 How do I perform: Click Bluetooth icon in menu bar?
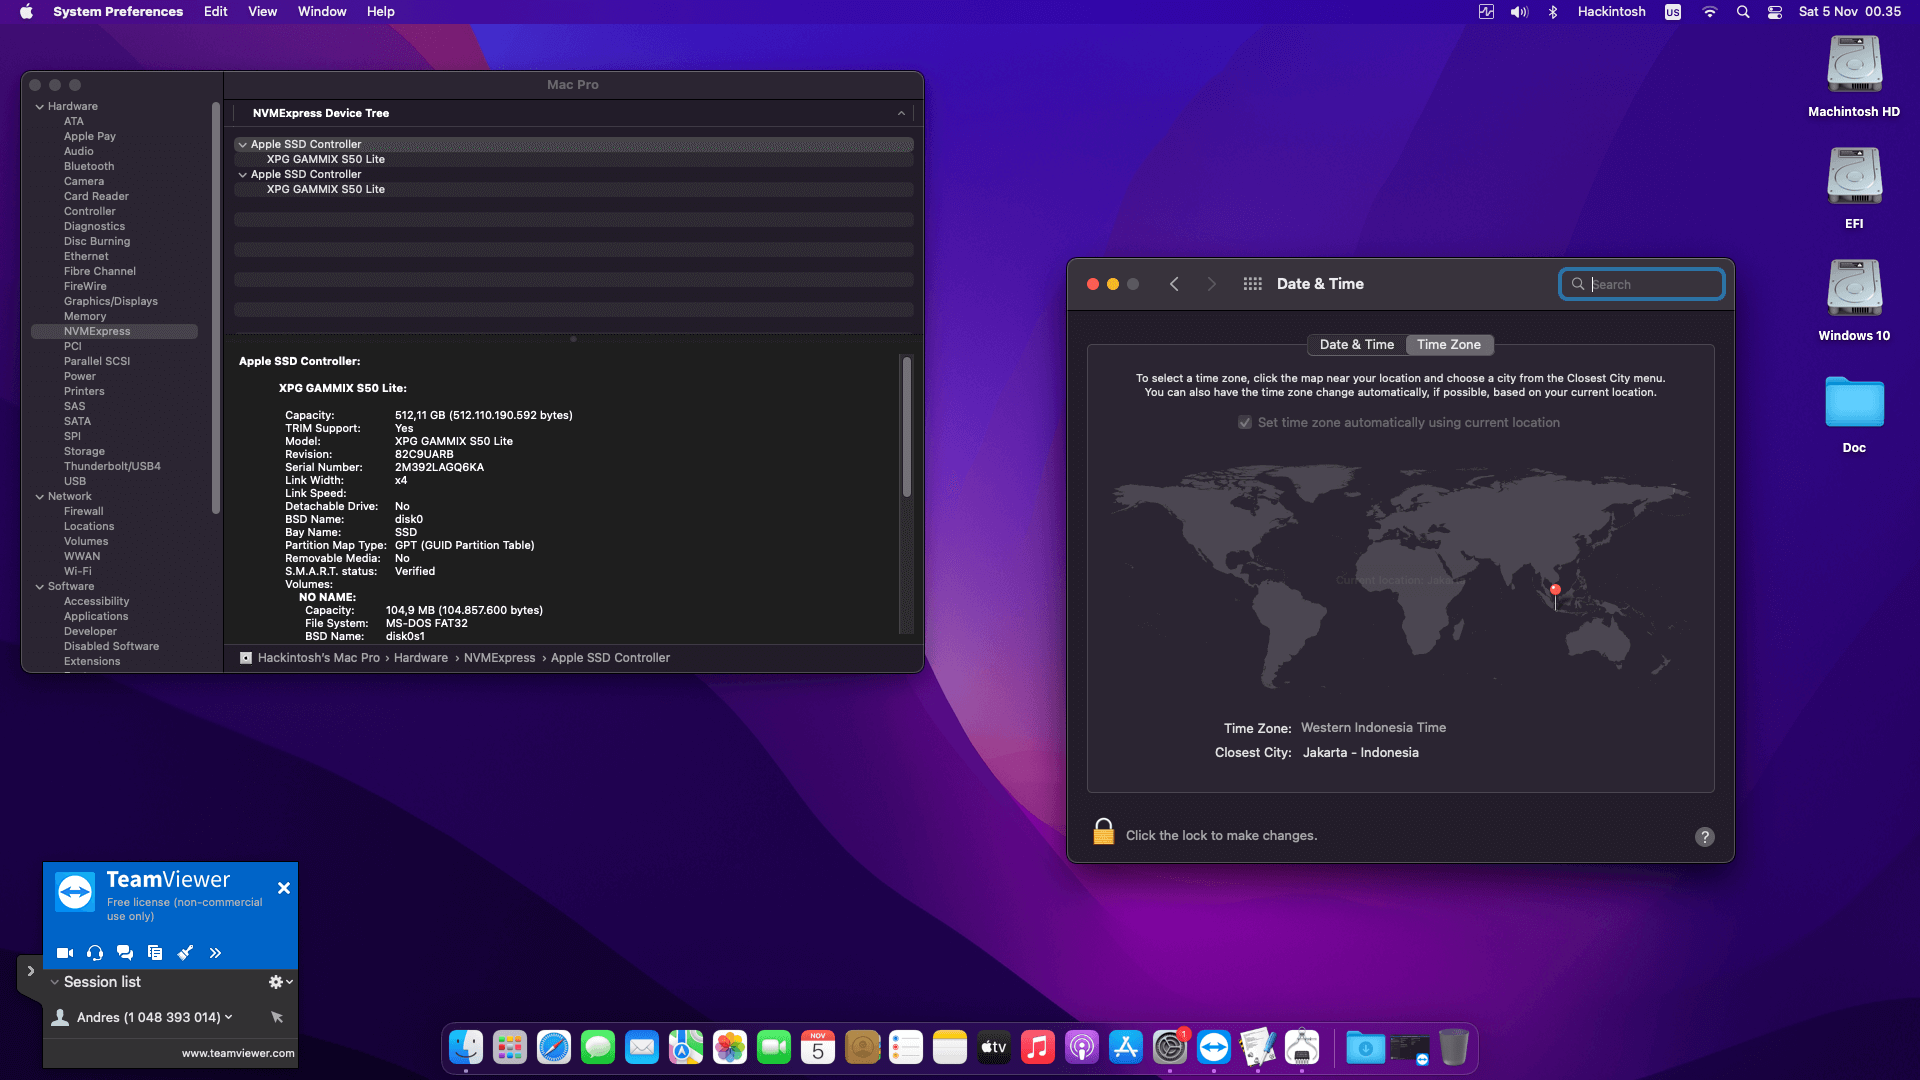pyautogui.click(x=1553, y=12)
